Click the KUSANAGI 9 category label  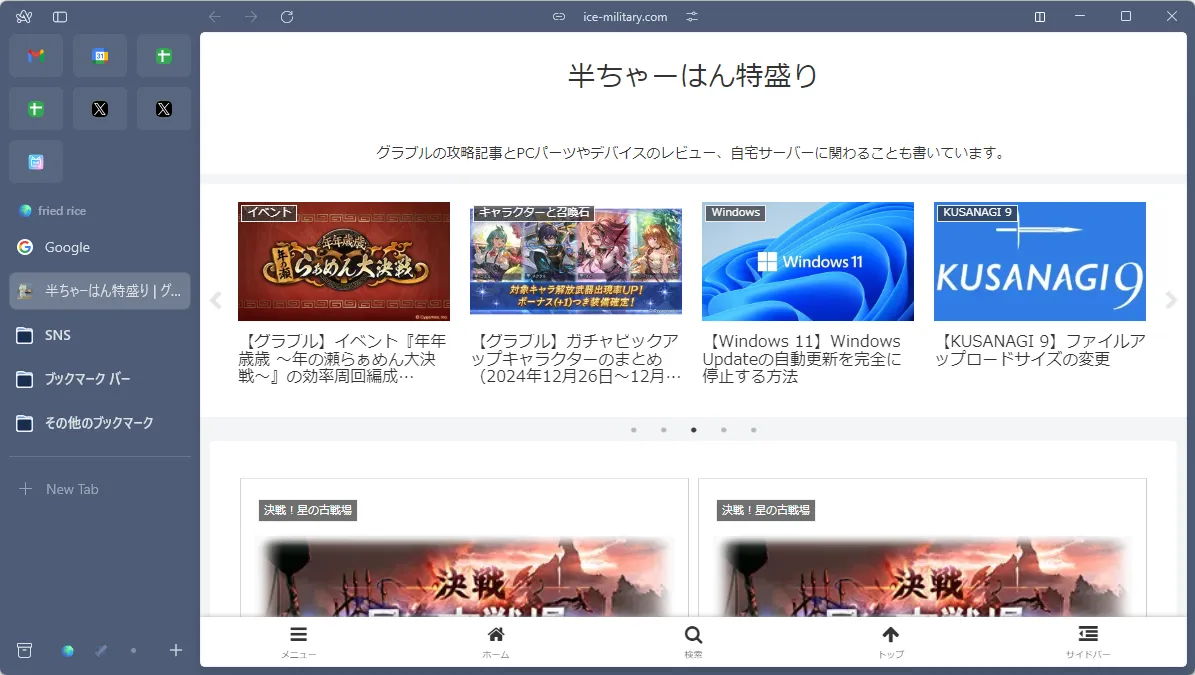[977, 213]
